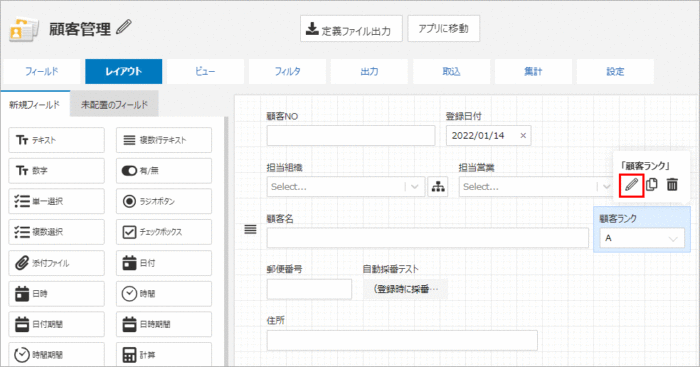This screenshot has width=700, height=367.
Task: Add a 計算 field
Action: (x=164, y=354)
